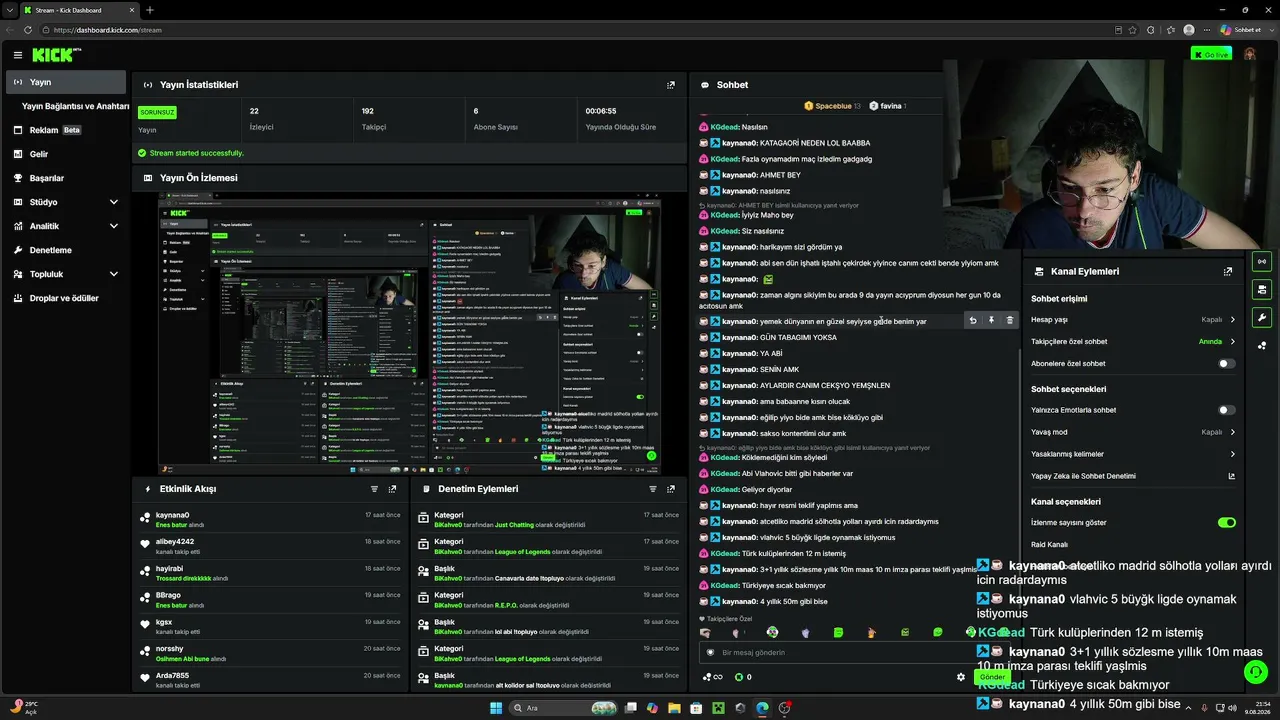1280x720 pixels.
Task: Pop out the Etkinlik Akışı panel
Action: click(x=392, y=489)
